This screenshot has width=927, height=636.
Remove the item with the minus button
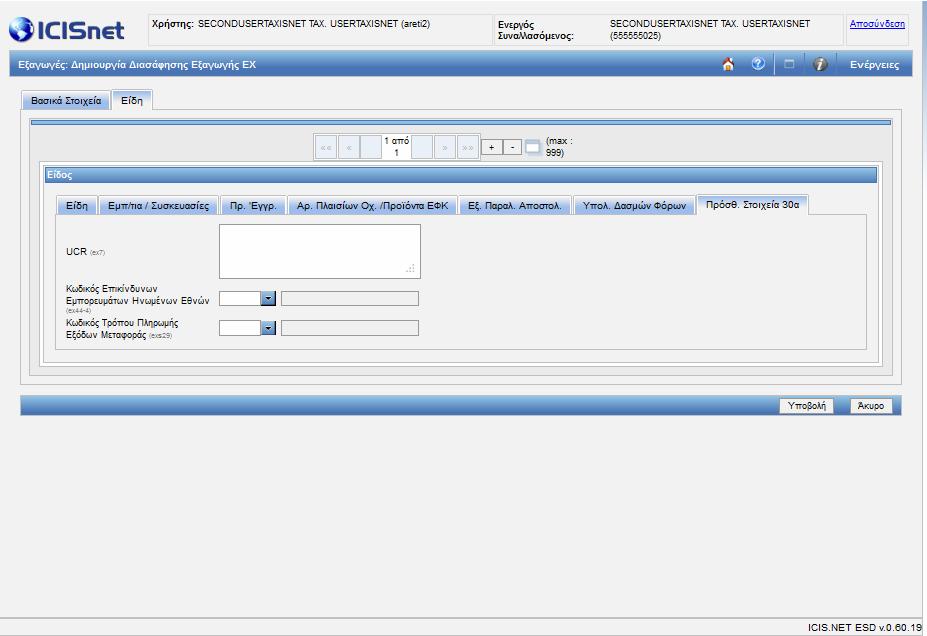(512, 147)
